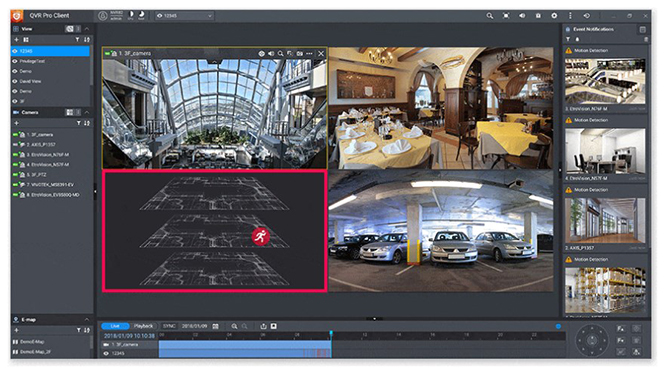Screen dimensions: 665x374
Task: Open settings gear in top toolbar
Action: 554,16
